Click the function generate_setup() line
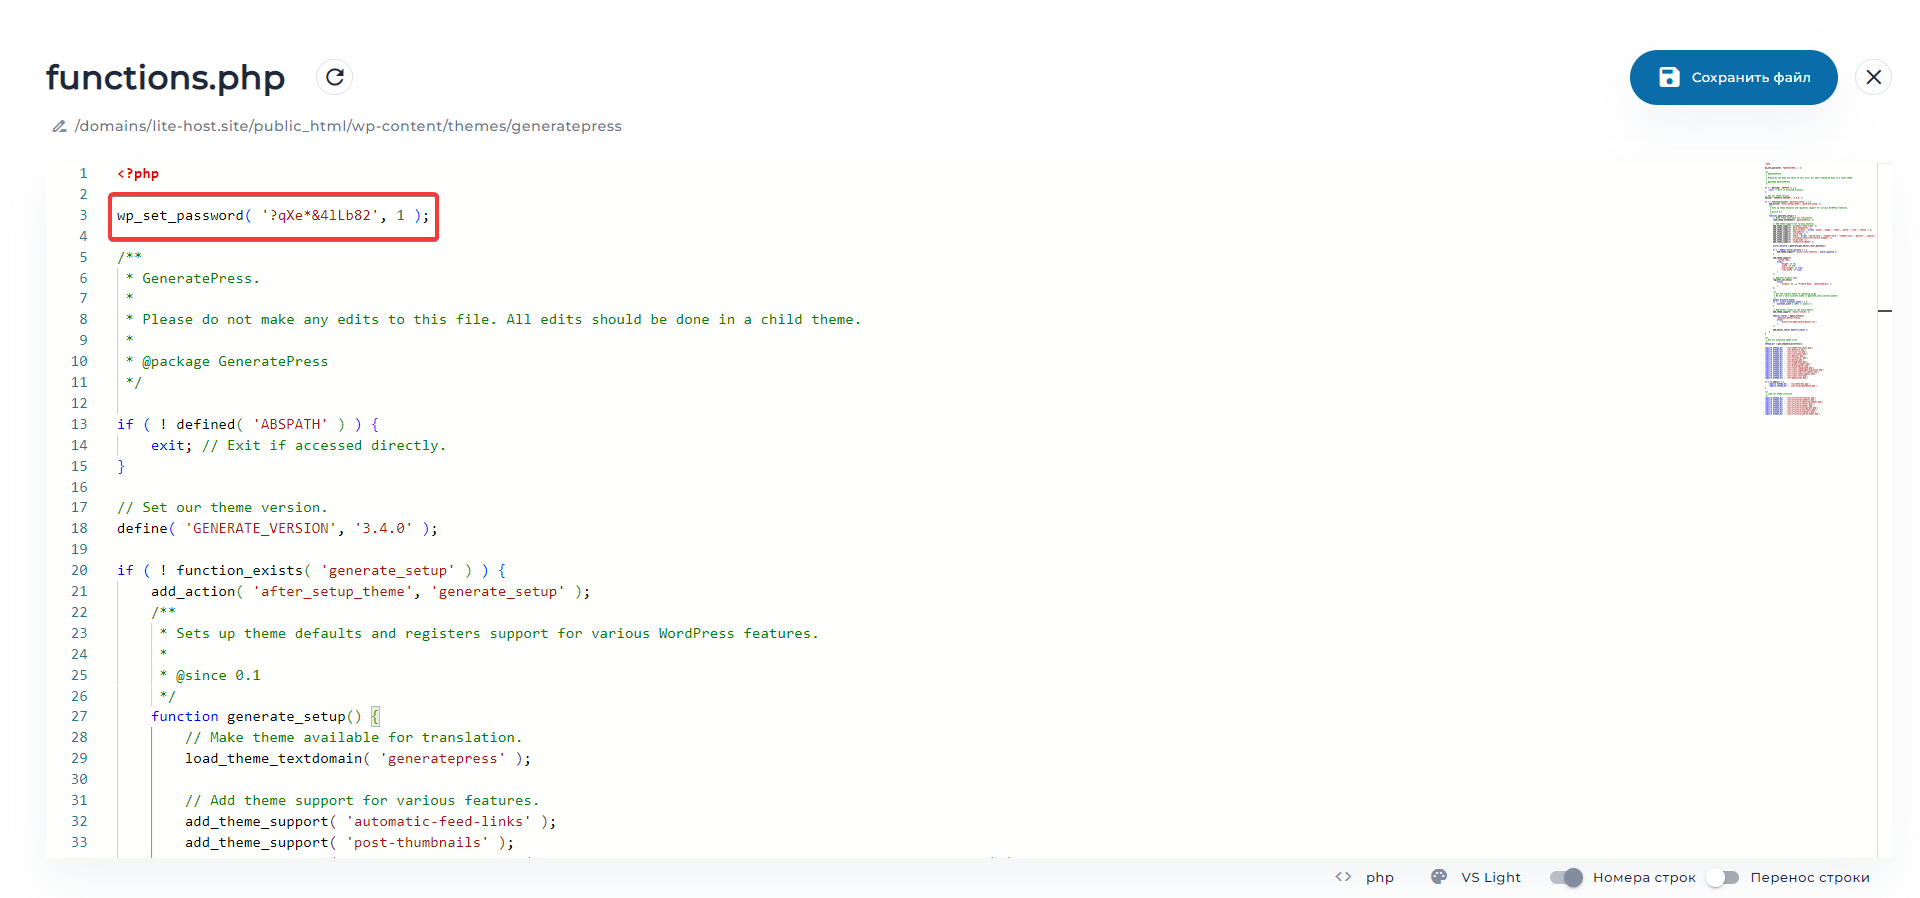Viewport: 1920px width, 898px height. [x=265, y=717]
